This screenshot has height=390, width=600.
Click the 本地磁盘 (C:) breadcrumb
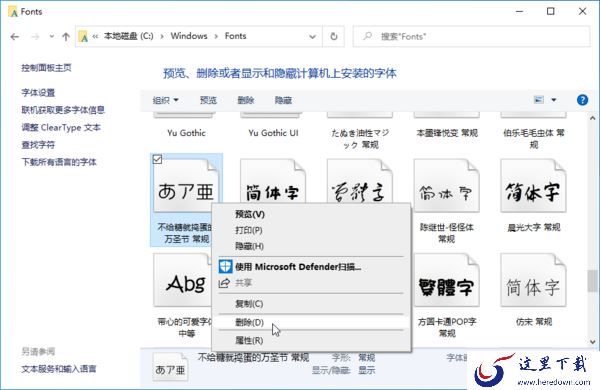tap(129, 36)
